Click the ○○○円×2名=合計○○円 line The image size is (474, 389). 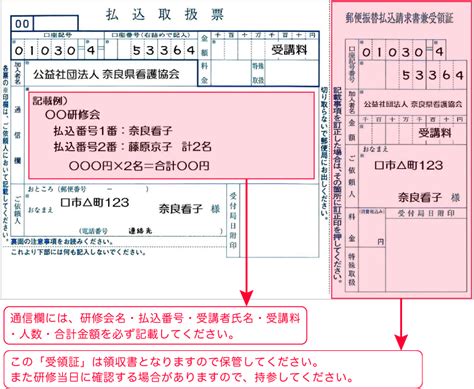139,166
